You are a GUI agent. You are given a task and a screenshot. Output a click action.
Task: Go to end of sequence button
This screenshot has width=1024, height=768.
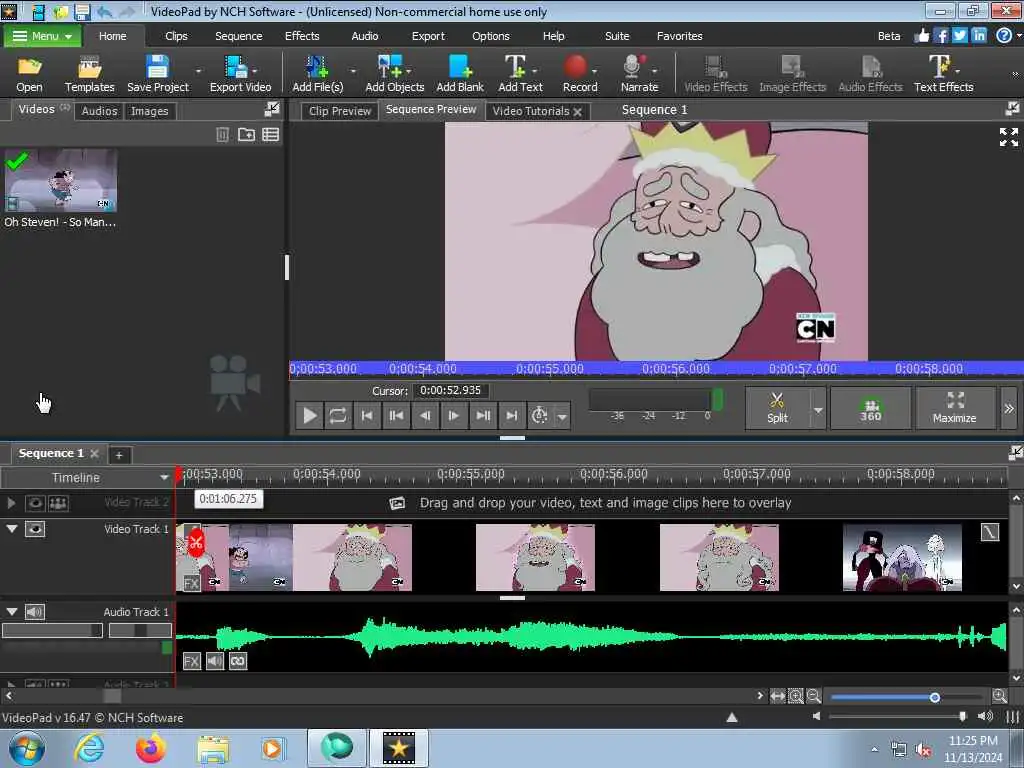[512, 415]
